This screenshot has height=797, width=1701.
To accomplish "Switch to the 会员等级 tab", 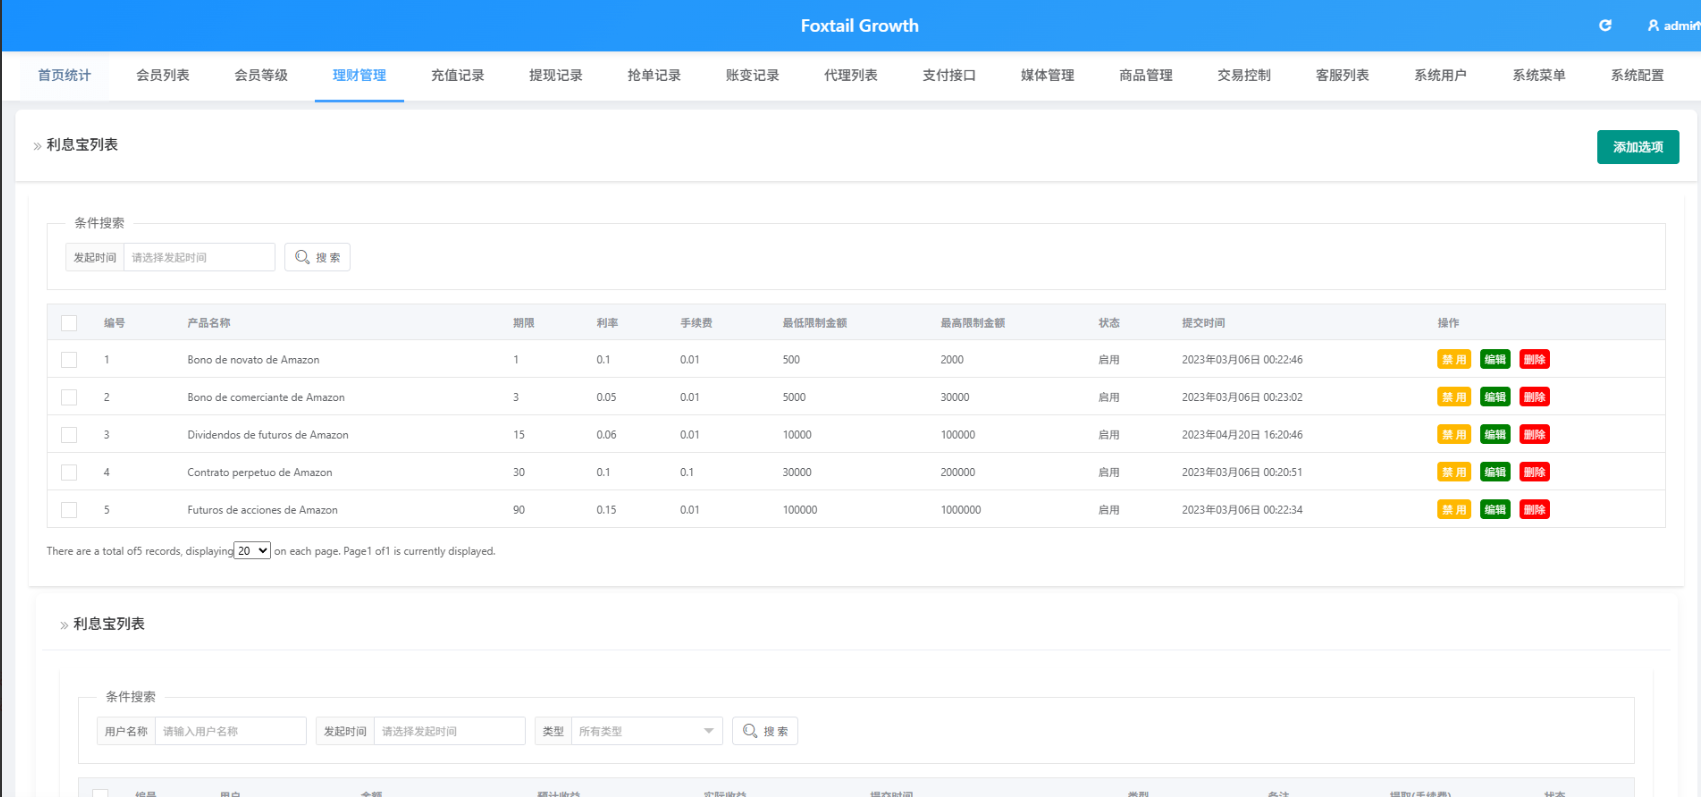I will [x=261, y=75].
